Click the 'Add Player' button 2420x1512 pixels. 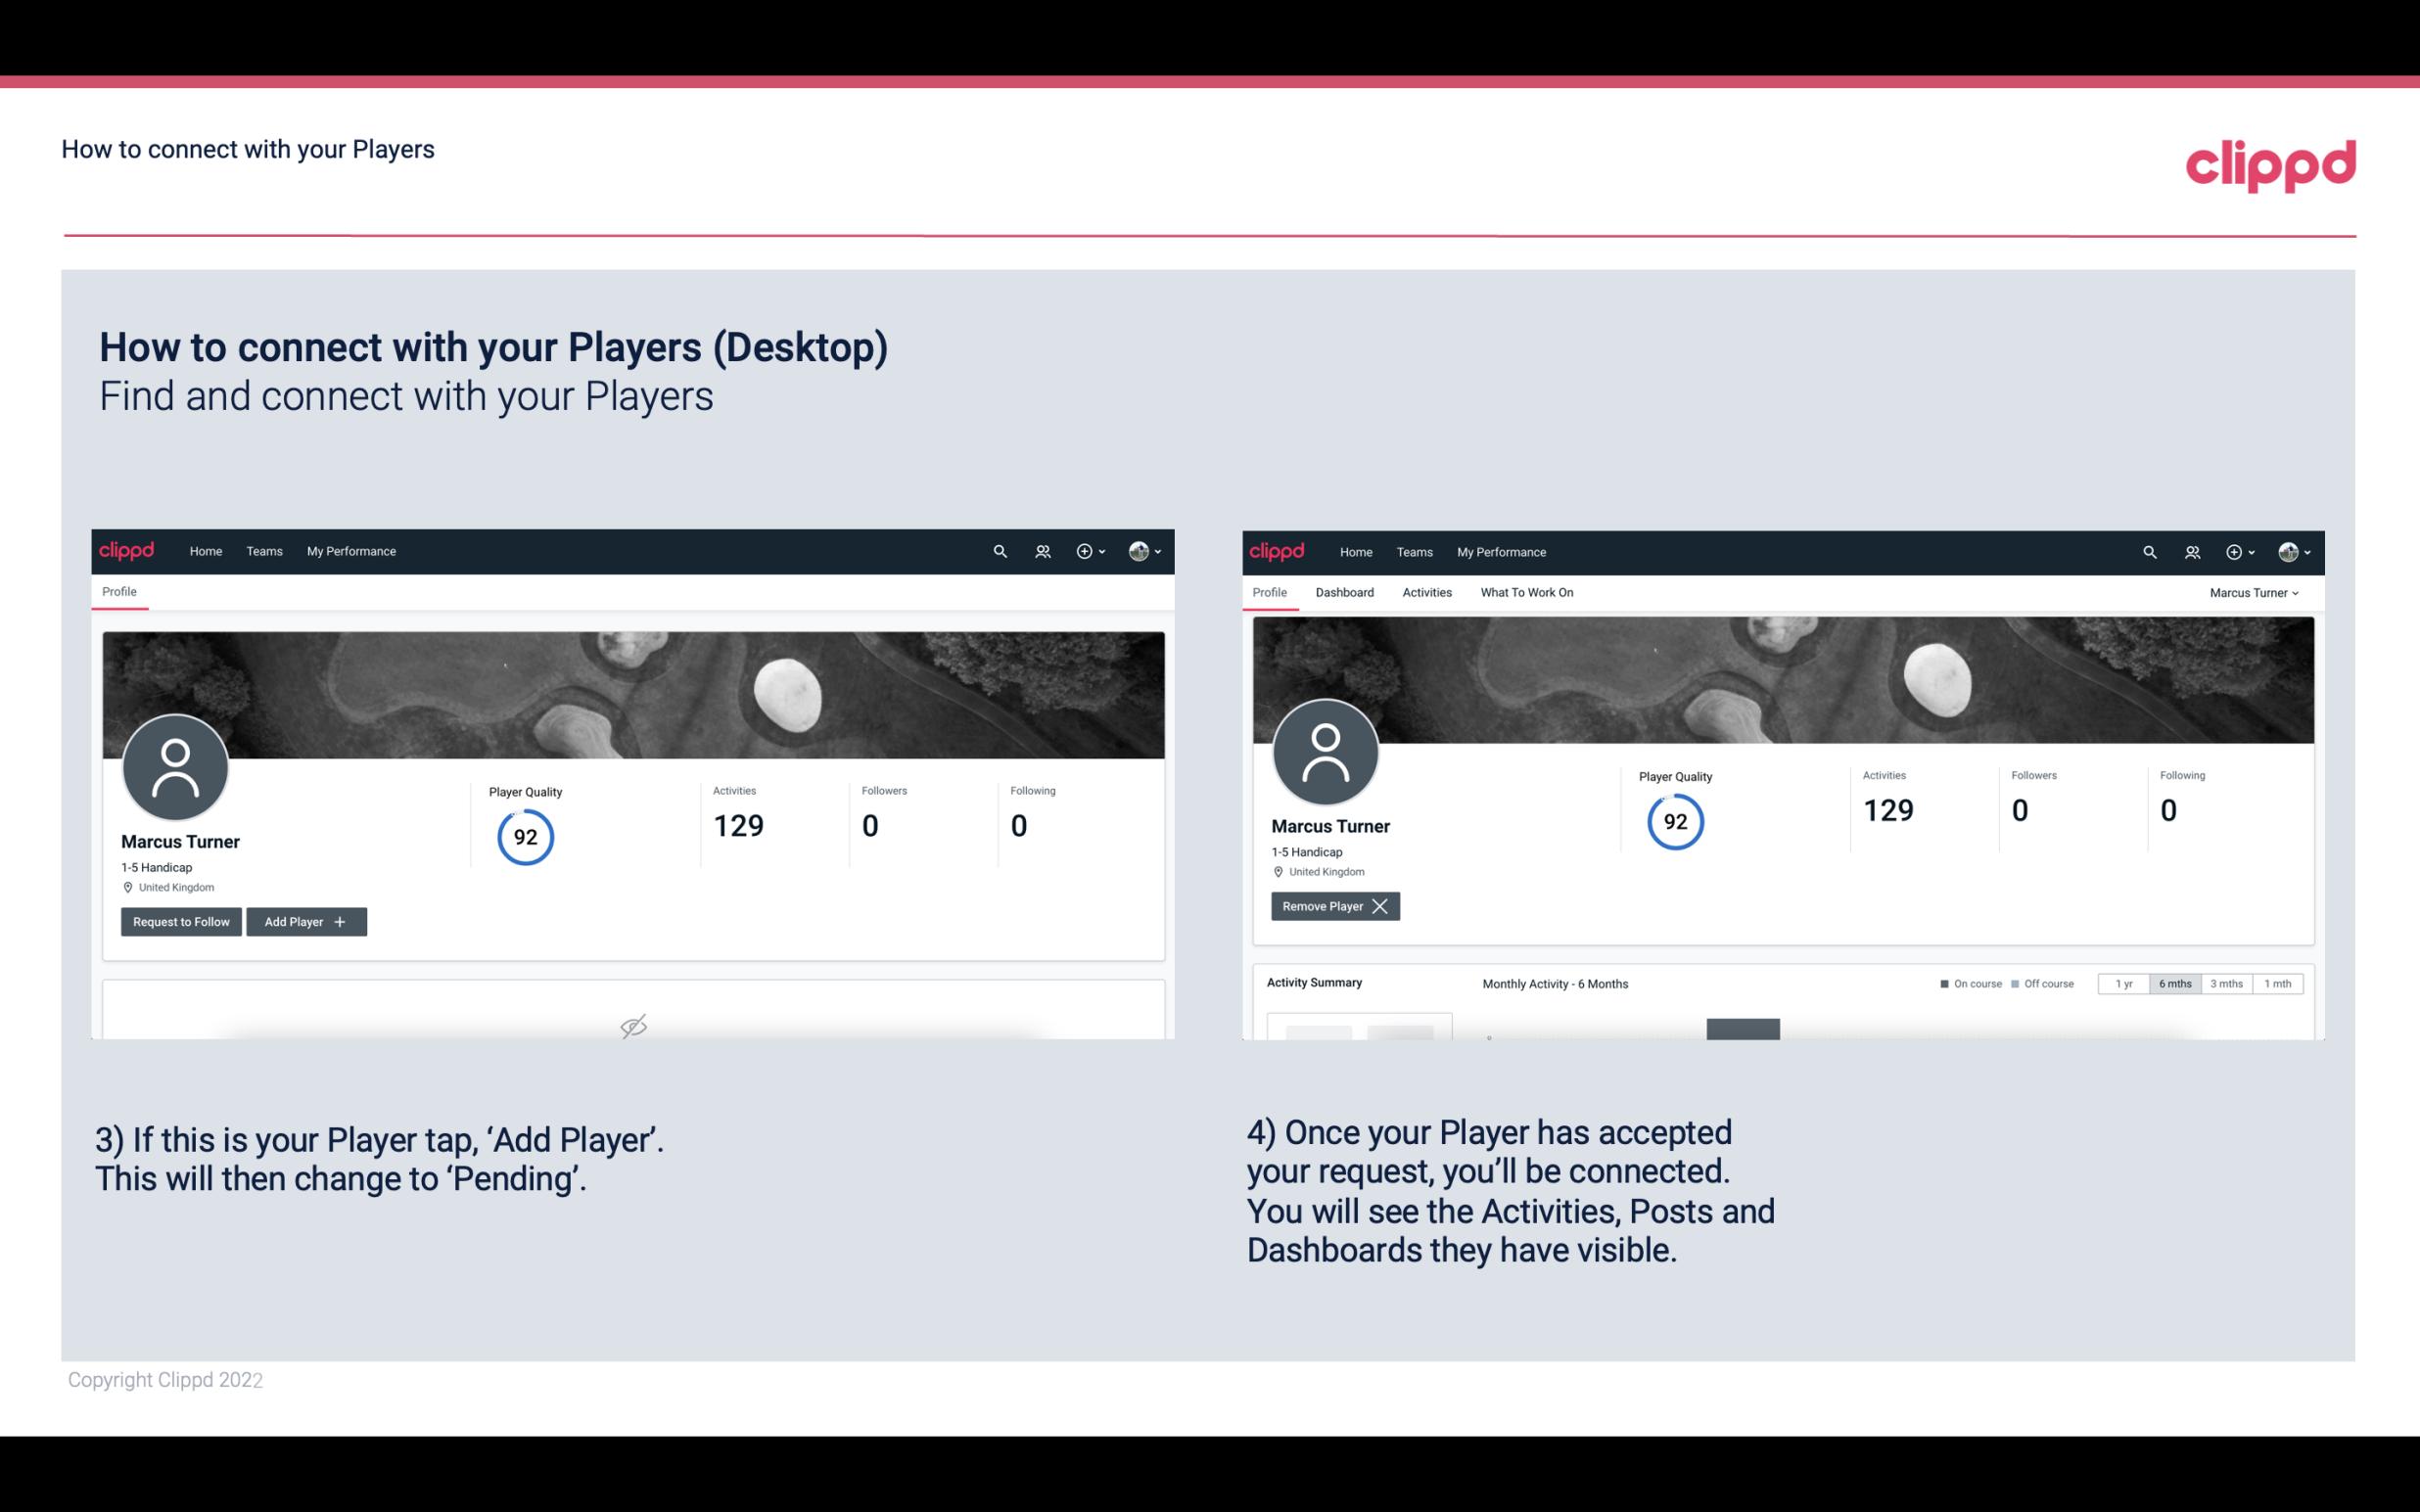click(x=304, y=920)
